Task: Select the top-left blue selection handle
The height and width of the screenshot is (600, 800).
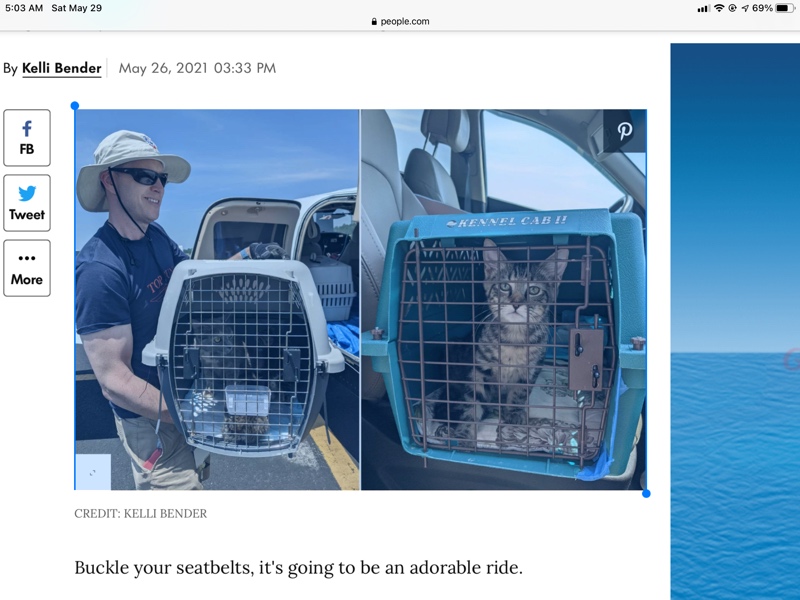Action: [x=74, y=106]
